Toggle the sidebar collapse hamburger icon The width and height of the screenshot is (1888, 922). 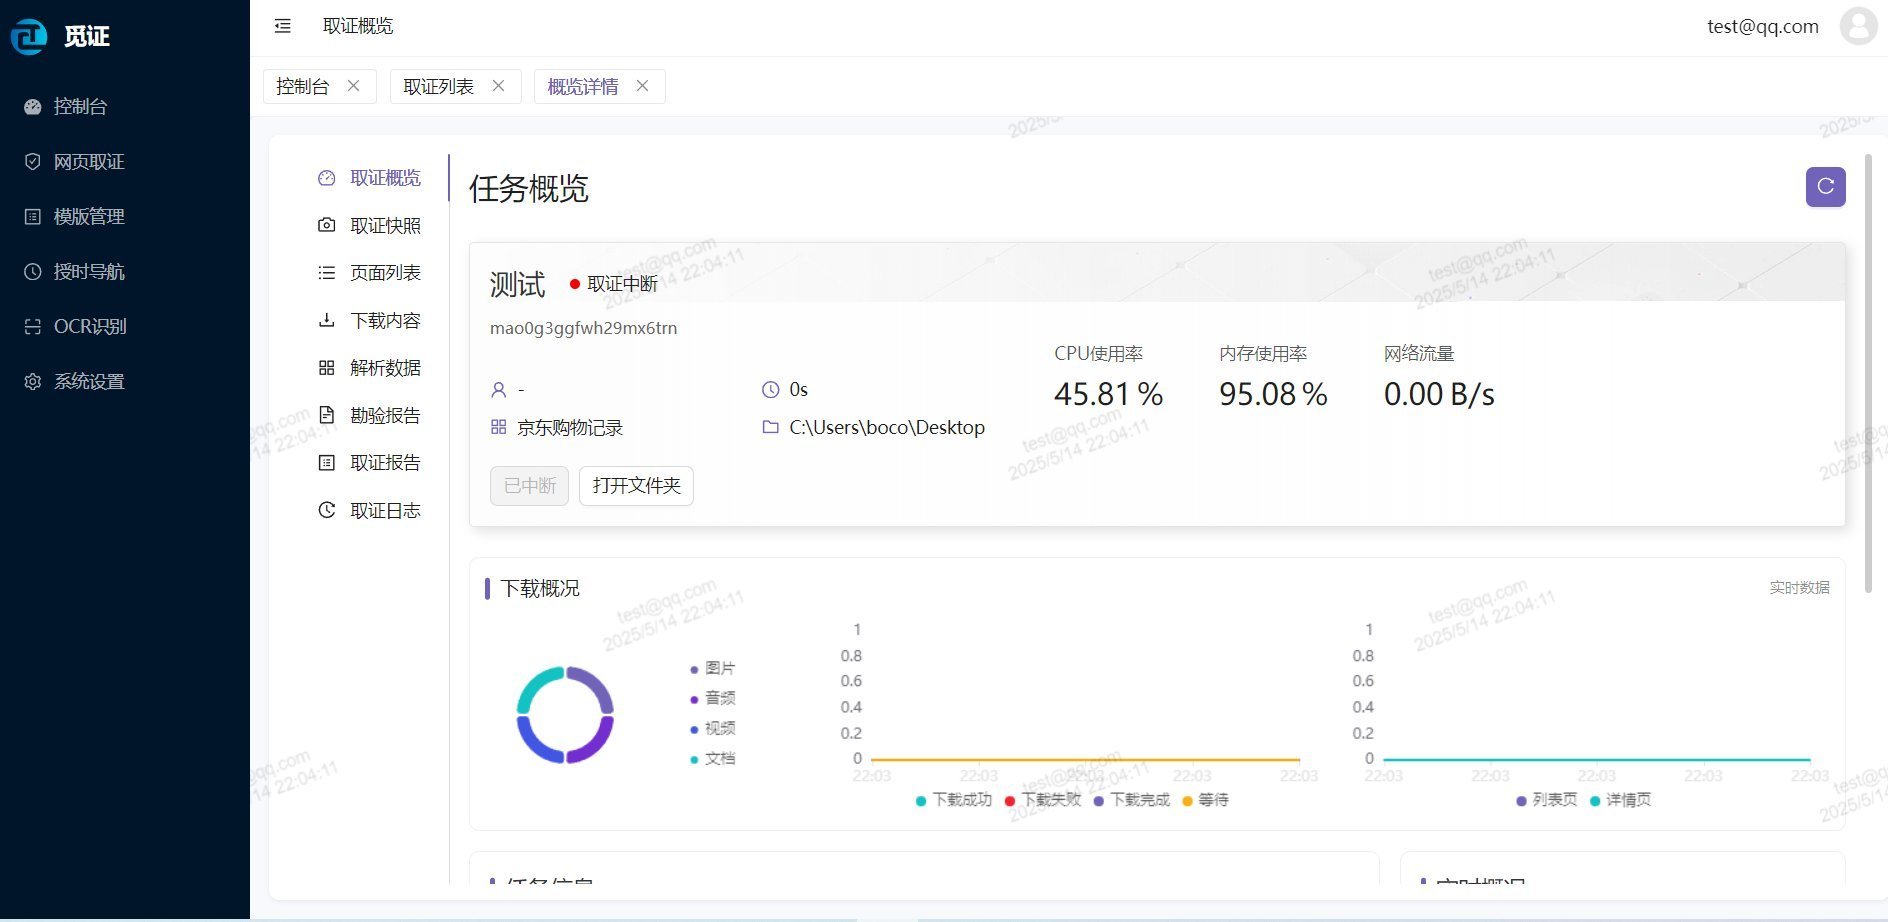point(283,26)
